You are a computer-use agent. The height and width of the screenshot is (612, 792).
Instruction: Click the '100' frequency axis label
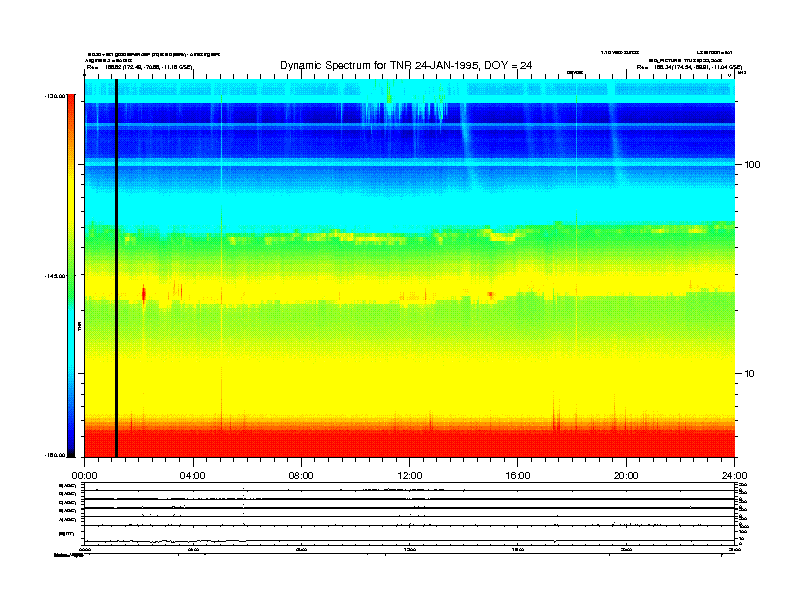click(752, 165)
